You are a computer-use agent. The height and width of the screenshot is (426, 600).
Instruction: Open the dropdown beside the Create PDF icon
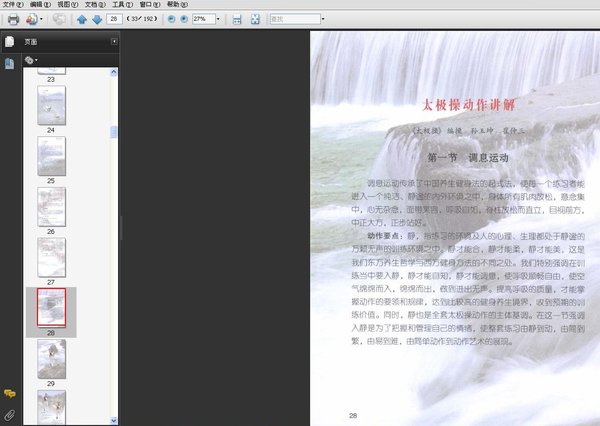(x=41, y=19)
